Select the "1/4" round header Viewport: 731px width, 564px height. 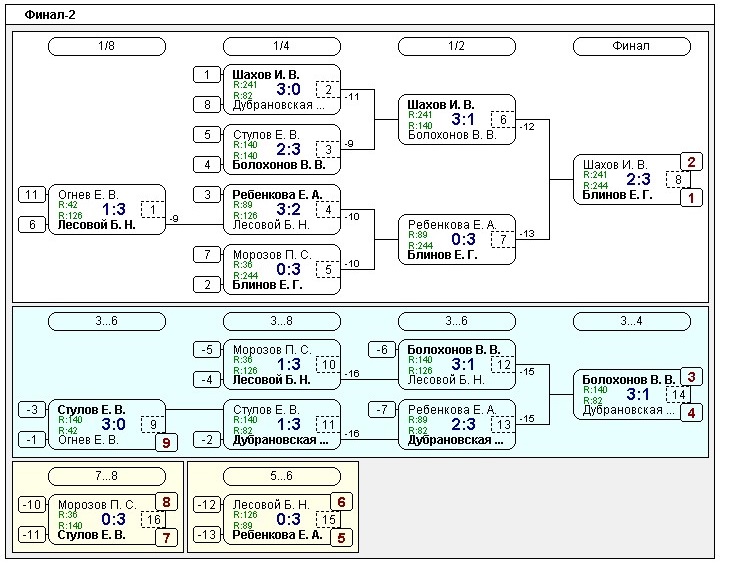[x=282, y=46]
